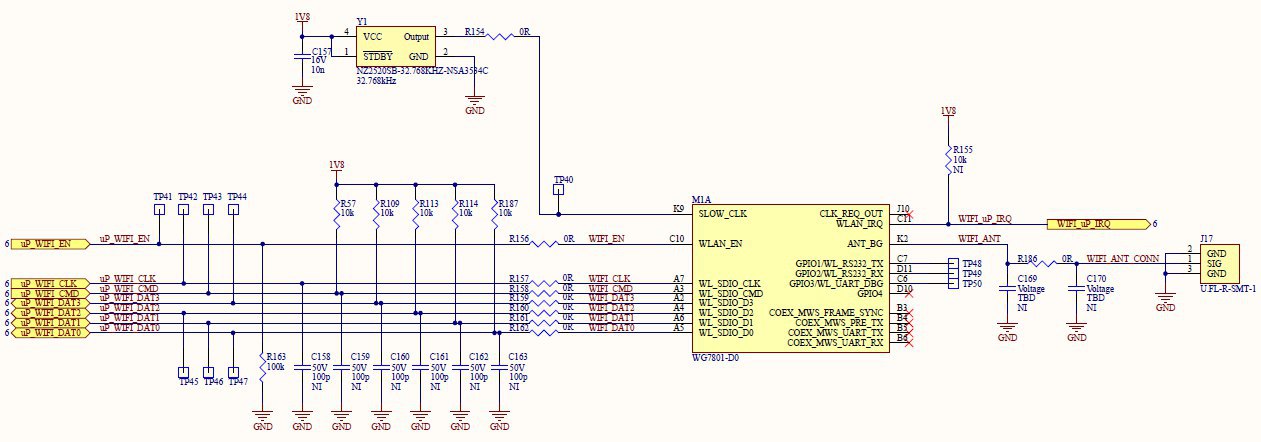Select the uP_WIFI_EN yellow port

click(x=49, y=243)
